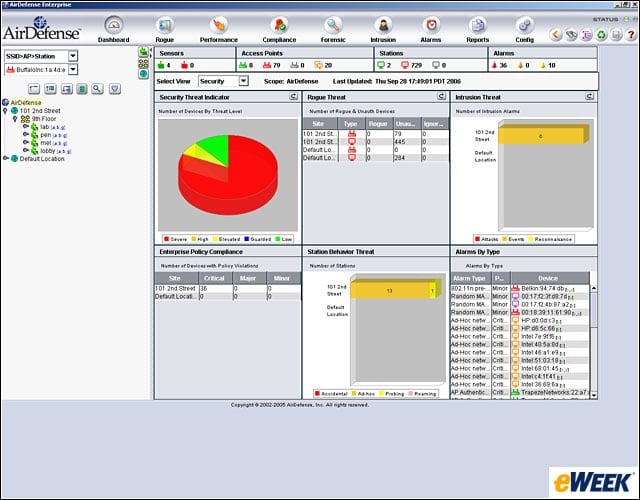
Task: Click the Alarms By Type scrollbar down arrow
Action: click(594, 395)
